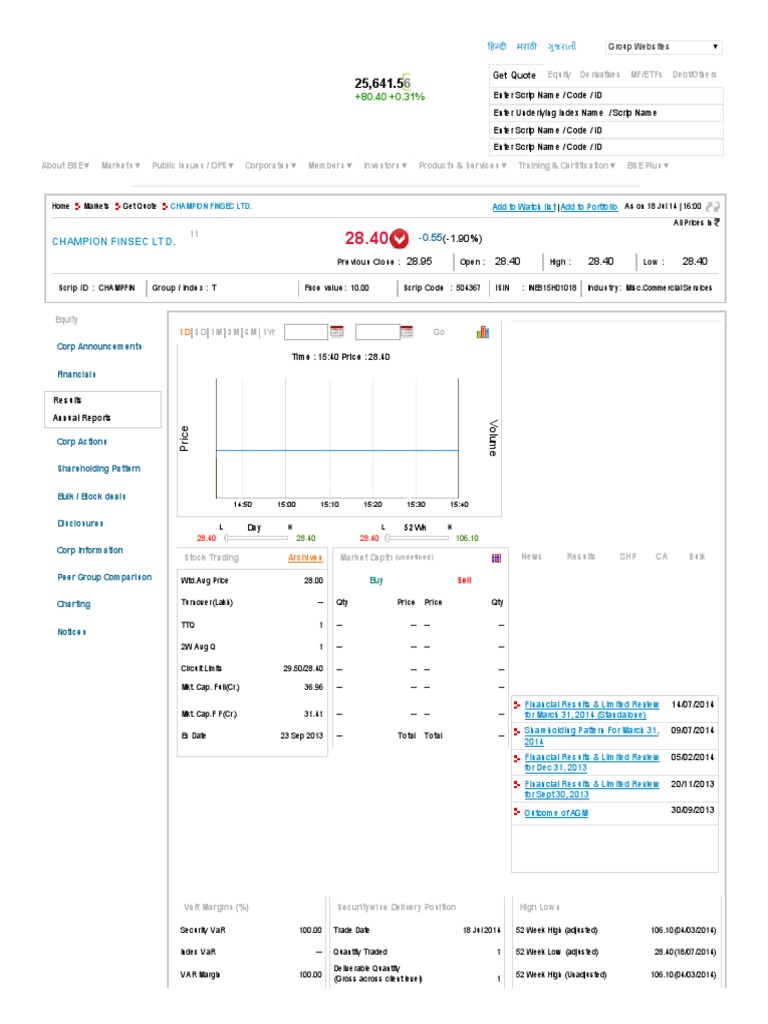768x1024 pixels.
Task: Click the red down-arrow price indicator
Action: pos(399,239)
